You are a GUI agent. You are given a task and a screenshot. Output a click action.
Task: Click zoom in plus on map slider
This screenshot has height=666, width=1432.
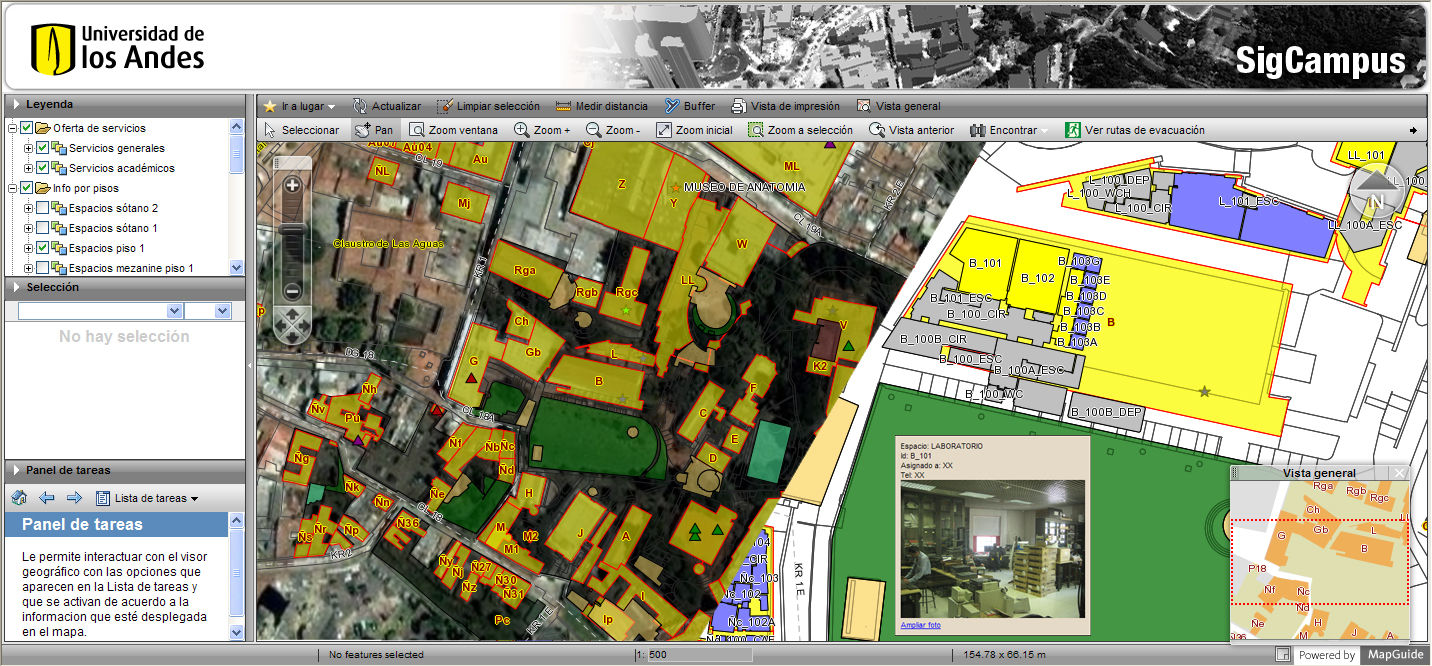293,185
